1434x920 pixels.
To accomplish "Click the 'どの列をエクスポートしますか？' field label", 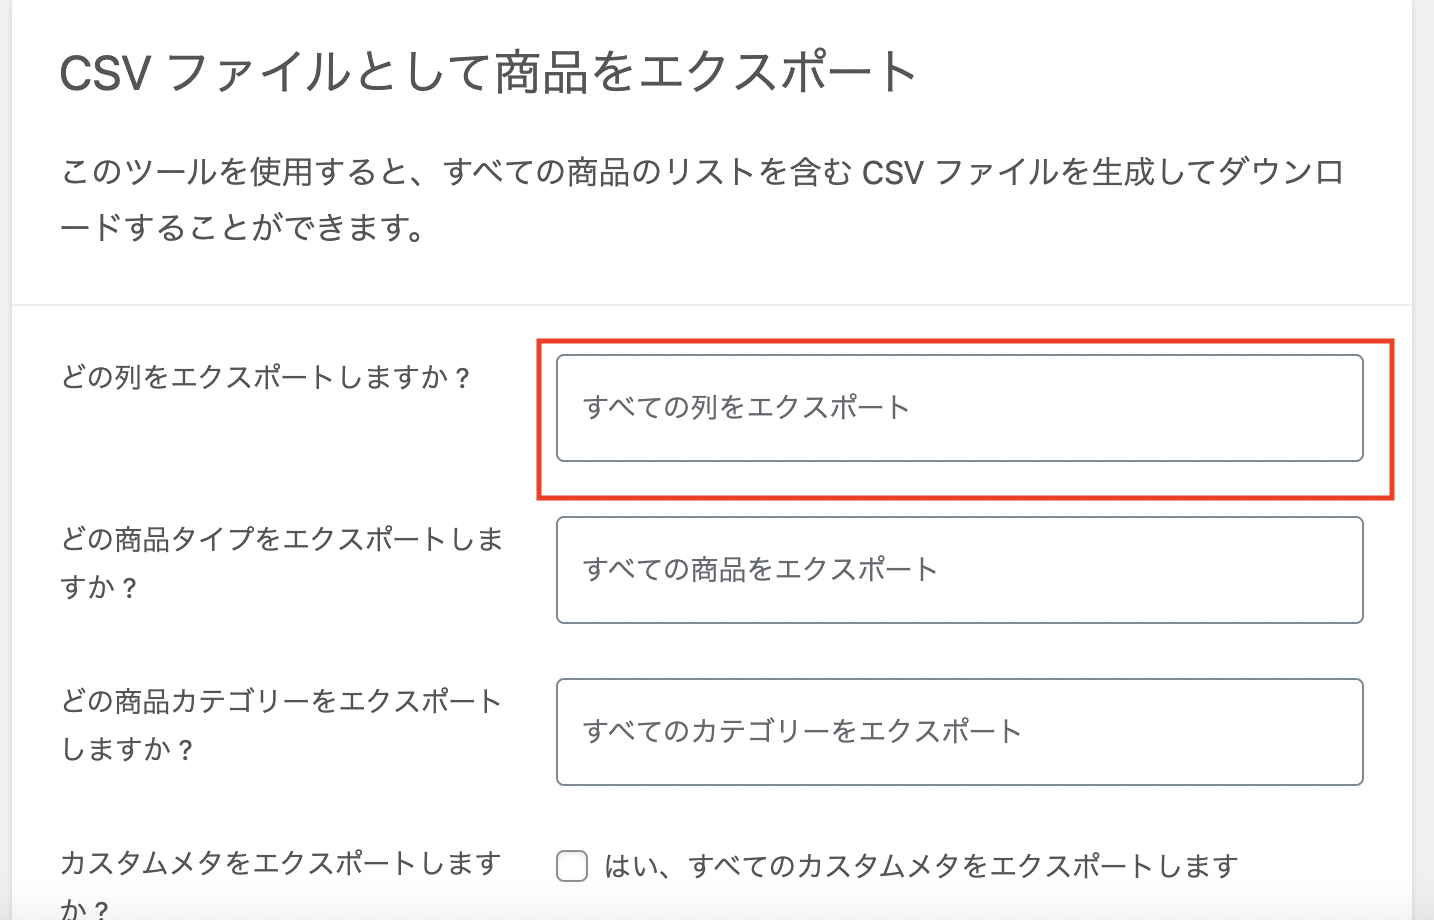I will coord(265,378).
